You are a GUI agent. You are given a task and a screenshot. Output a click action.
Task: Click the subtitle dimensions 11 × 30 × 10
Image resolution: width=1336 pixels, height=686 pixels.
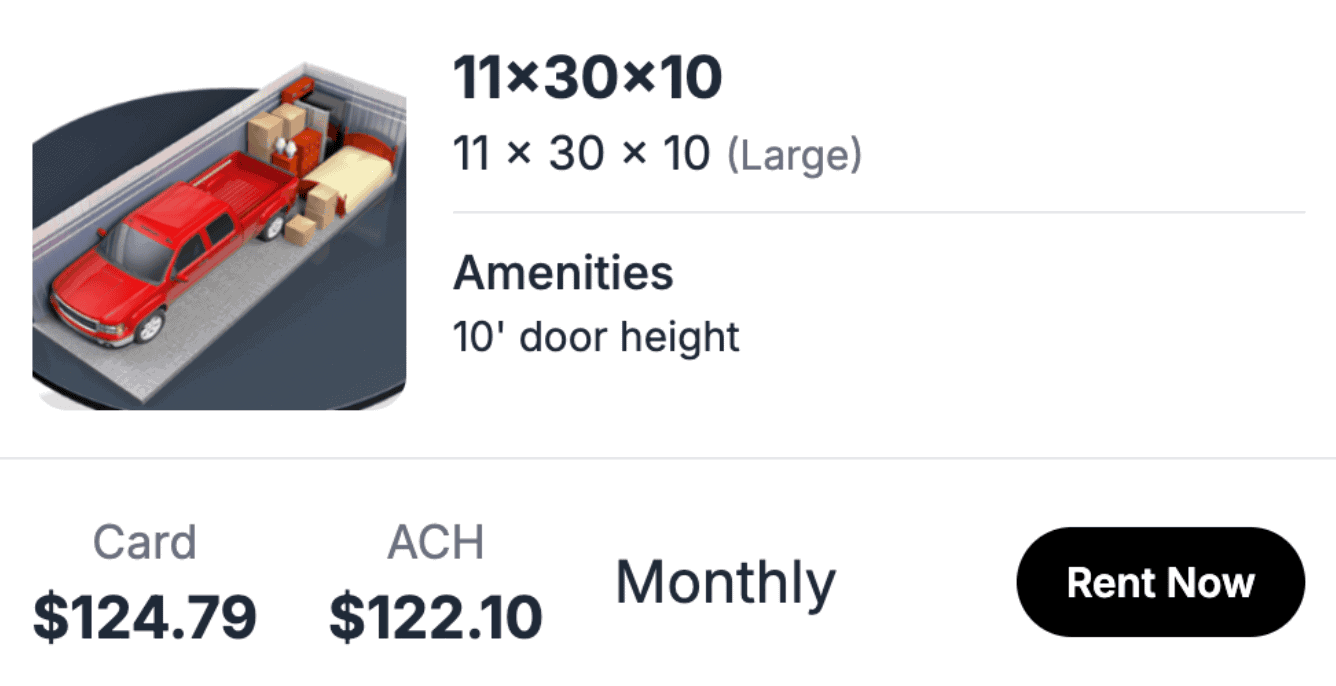pyautogui.click(x=581, y=155)
